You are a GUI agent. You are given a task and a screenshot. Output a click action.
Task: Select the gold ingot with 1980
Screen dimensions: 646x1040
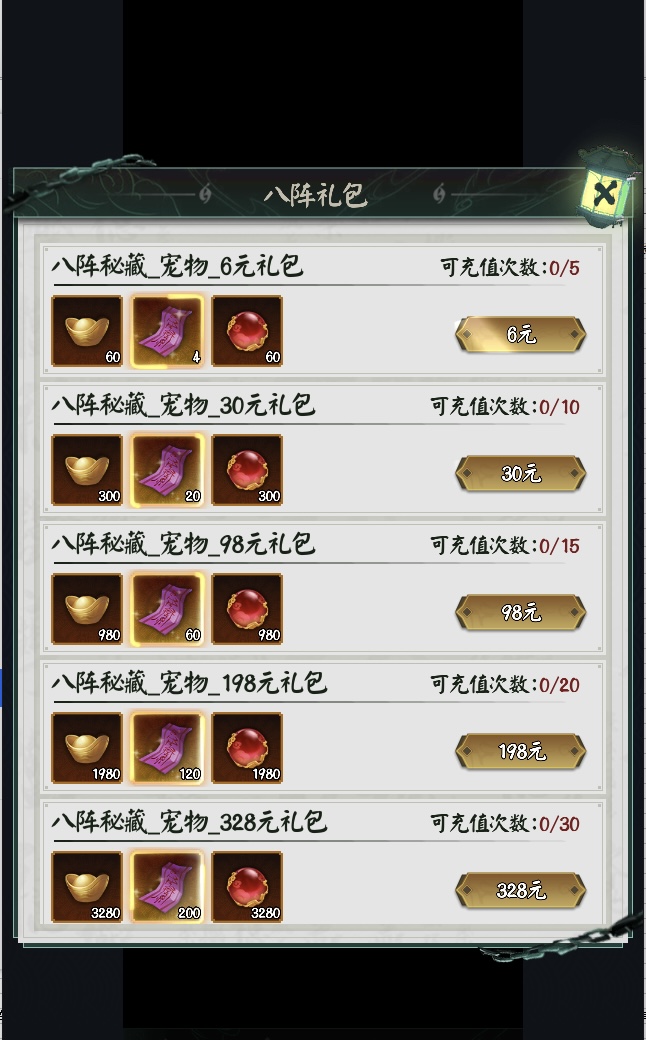tap(87, 748)
